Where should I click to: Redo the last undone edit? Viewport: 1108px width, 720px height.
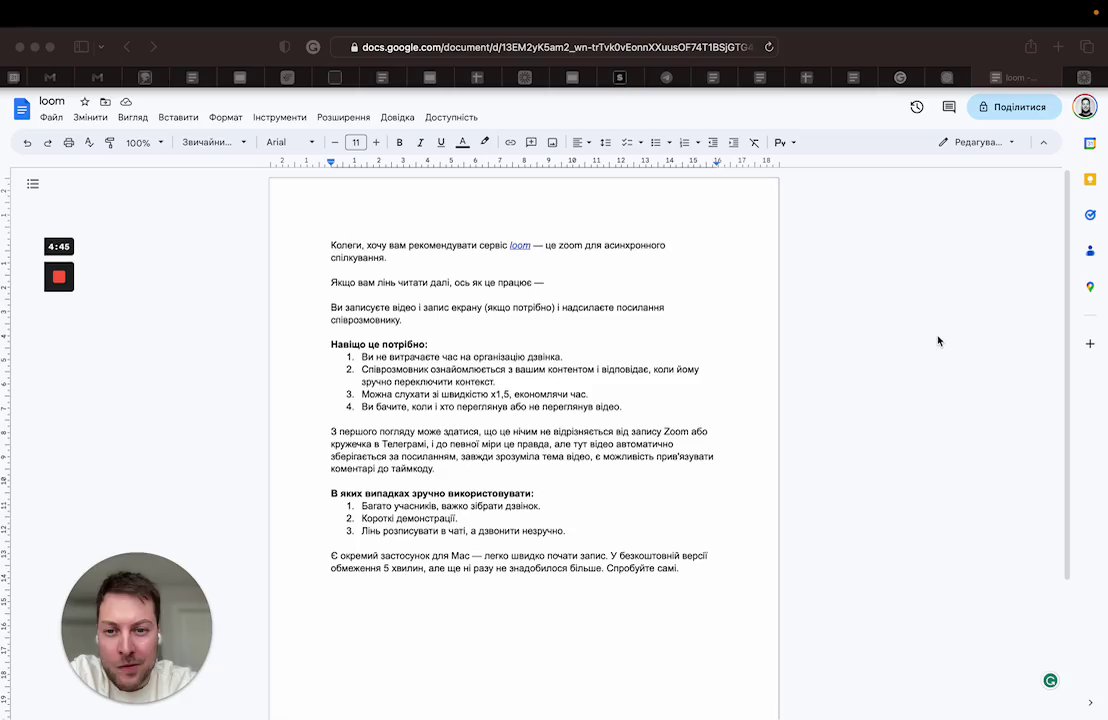[47, 143]
